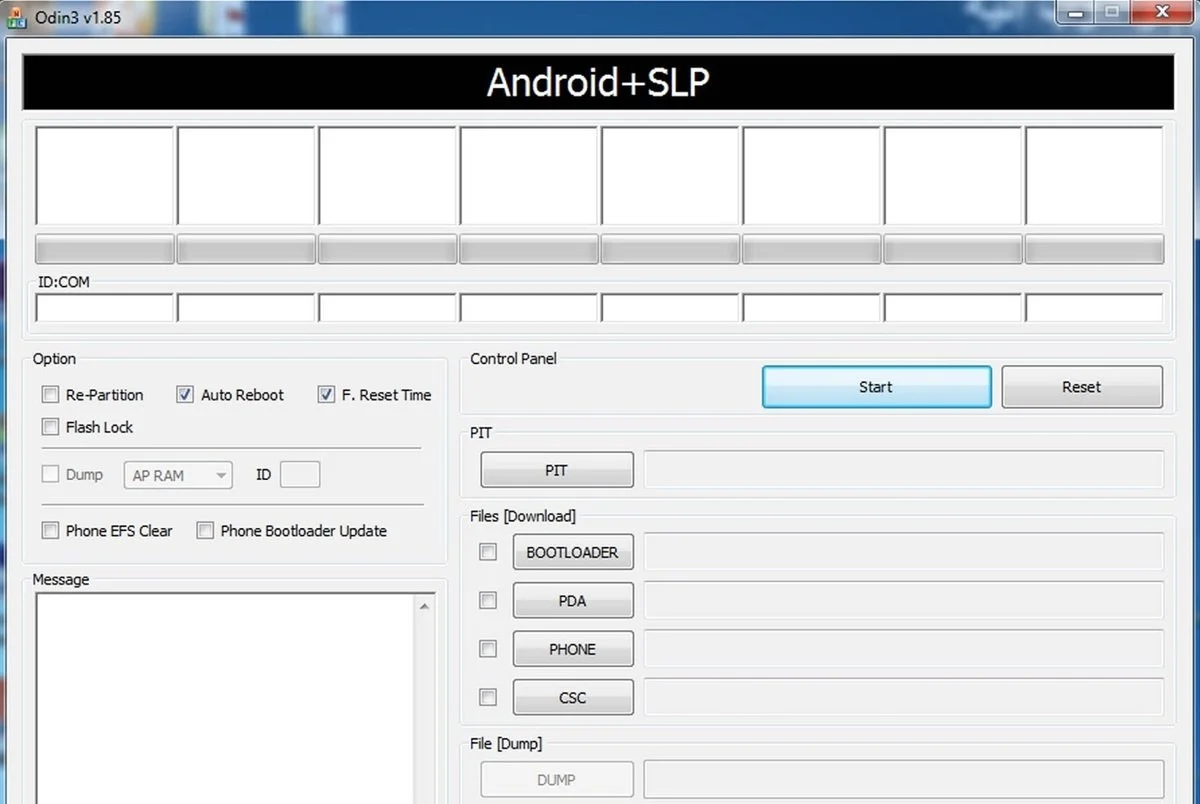This screenshot has width=1200, height=804.
Task: Click the BOOTLOADER file button
Action: (573, 552)
